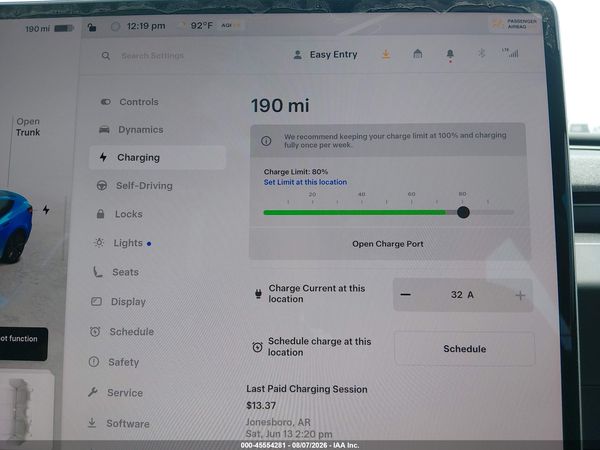This screenshot has height=450, width=600.
Task: Tap the 12:19 pm clock
Action: (146, 26)
